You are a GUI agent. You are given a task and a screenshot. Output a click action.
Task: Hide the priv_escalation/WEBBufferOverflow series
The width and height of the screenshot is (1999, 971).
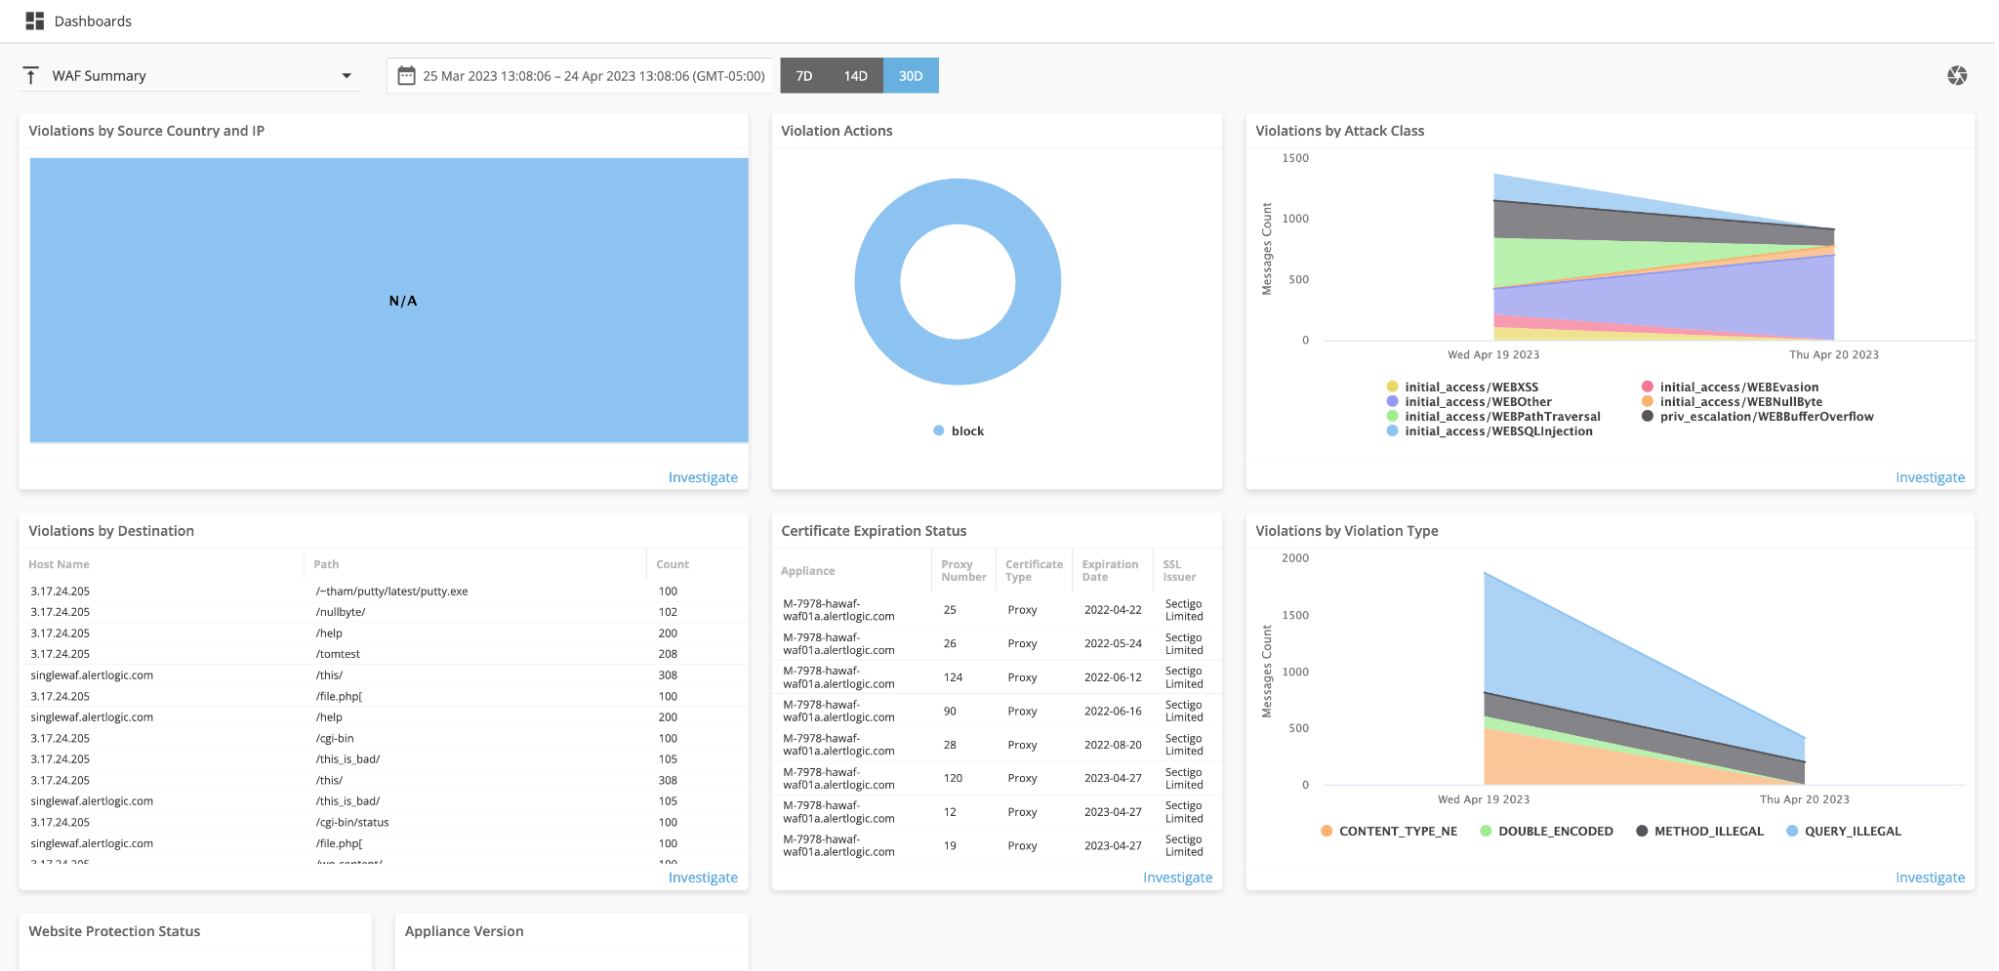(1766, 417)
